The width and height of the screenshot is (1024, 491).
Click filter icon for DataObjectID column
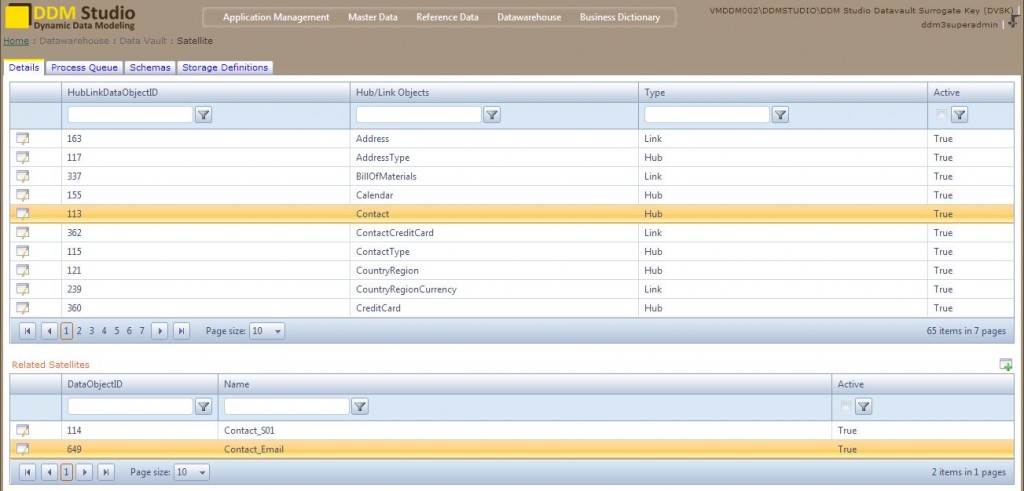204,407
